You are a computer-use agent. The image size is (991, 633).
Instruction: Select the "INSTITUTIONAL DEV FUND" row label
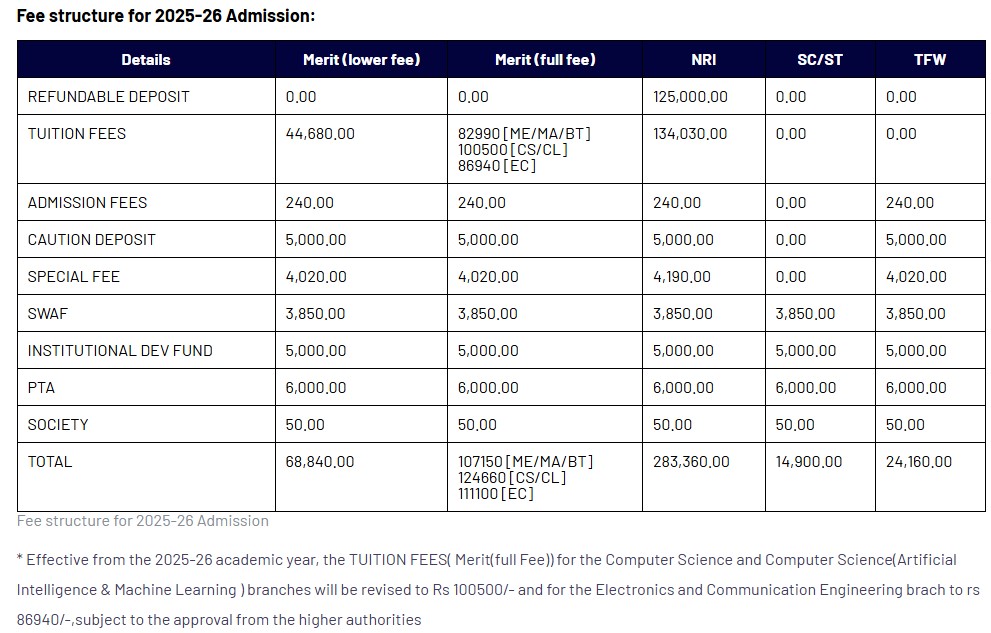pyautogui.click(x=120, y=351)
